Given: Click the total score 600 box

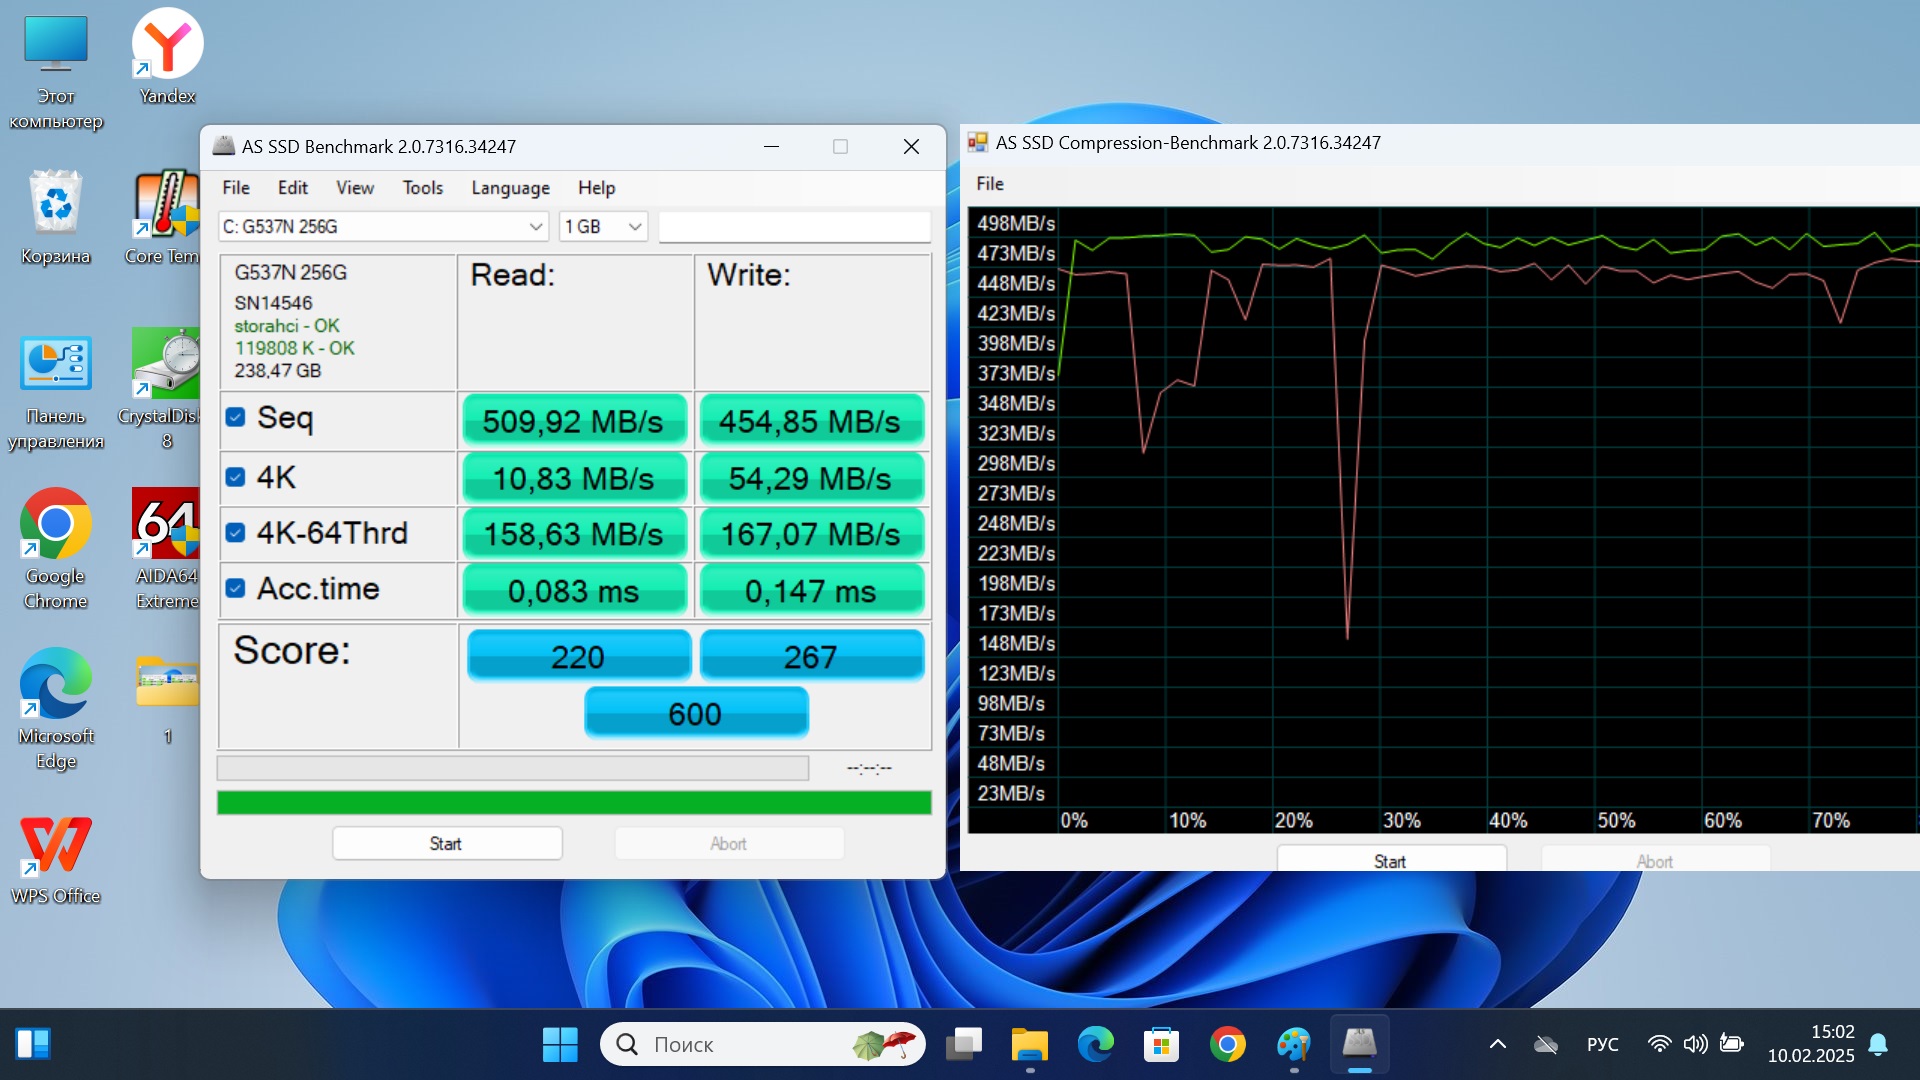Looking at the screenshot, I should pos(696,713).
